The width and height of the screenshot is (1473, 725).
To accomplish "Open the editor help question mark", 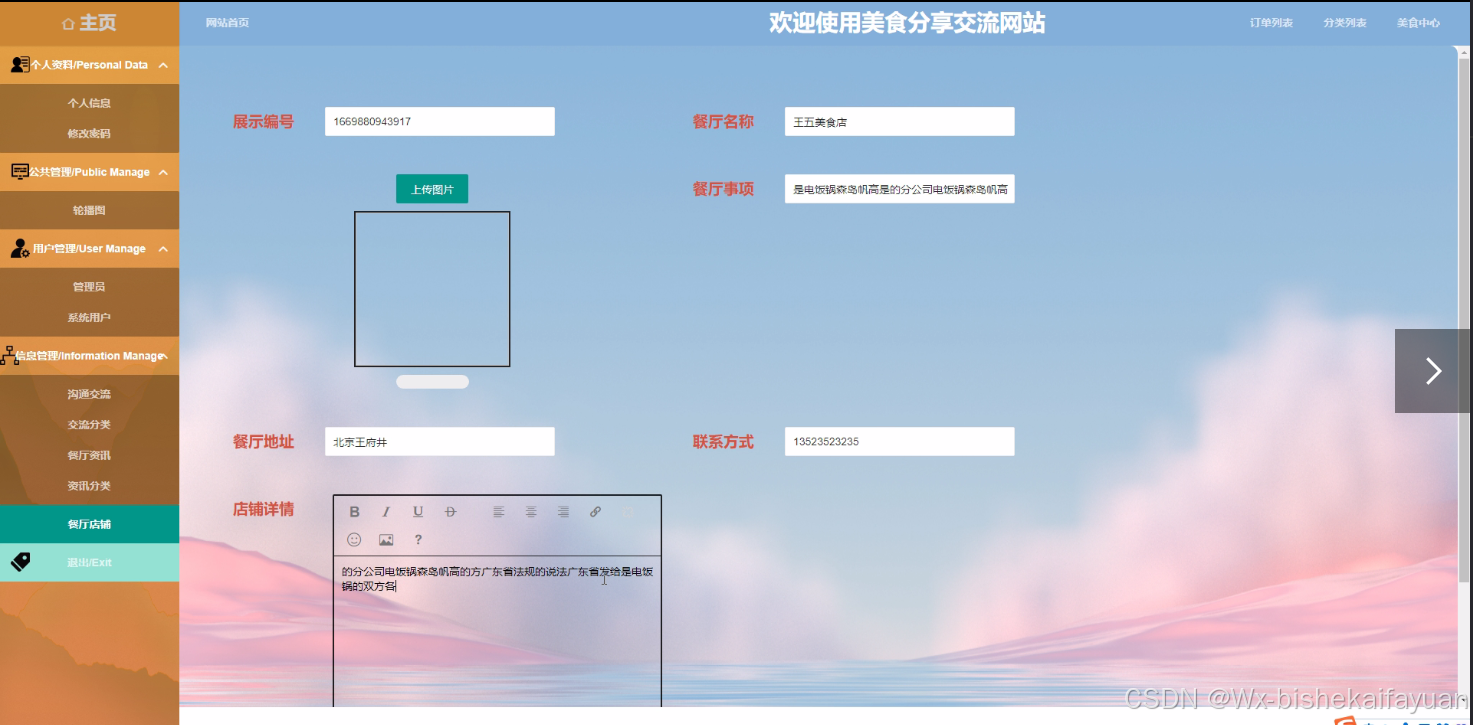I will click(x=418, y=540).
